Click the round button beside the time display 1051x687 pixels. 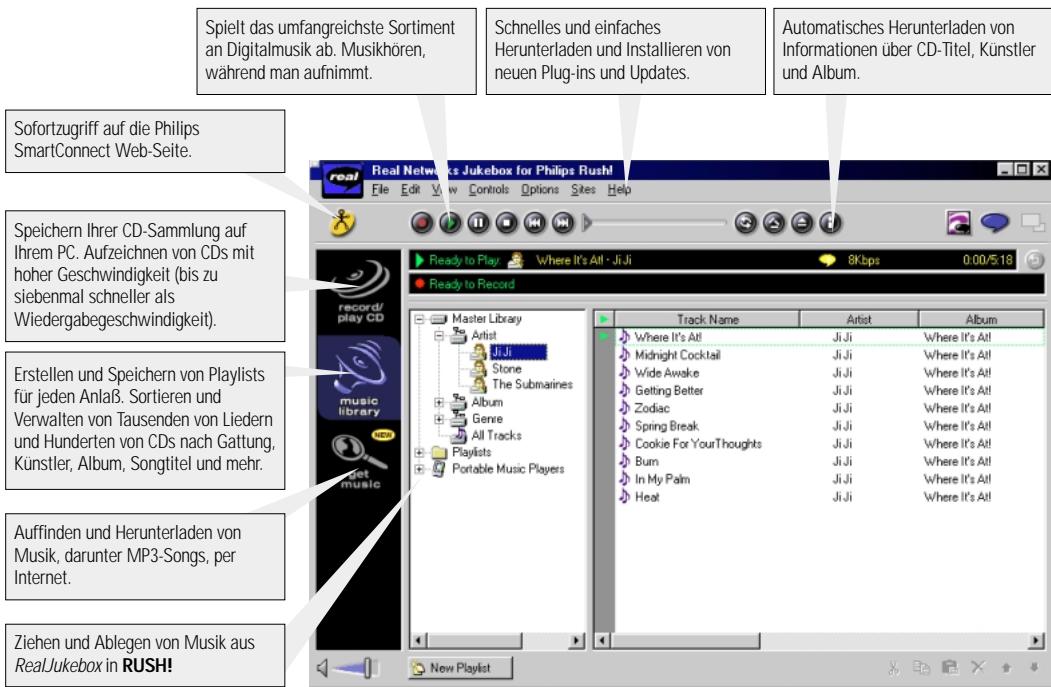point(1034,260)
